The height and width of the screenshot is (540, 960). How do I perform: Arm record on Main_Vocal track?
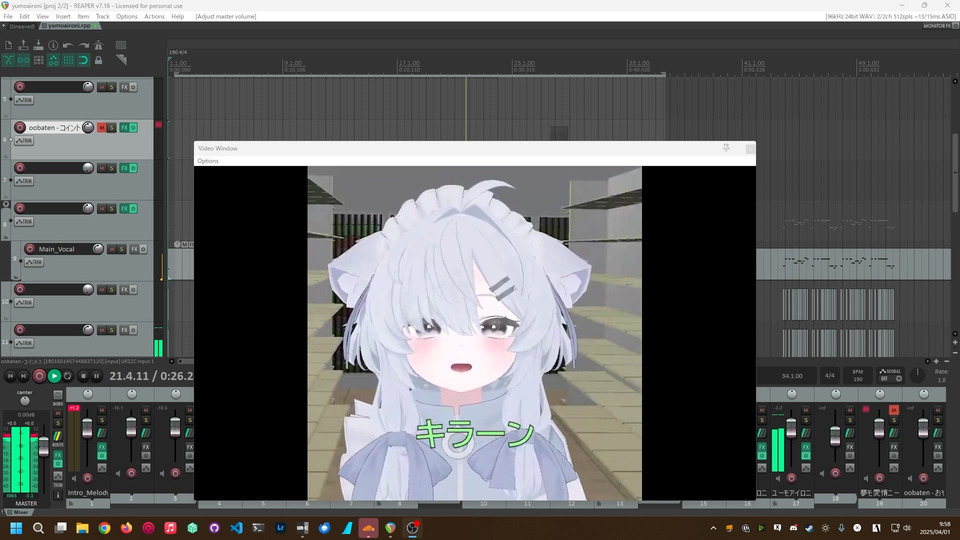29,249
